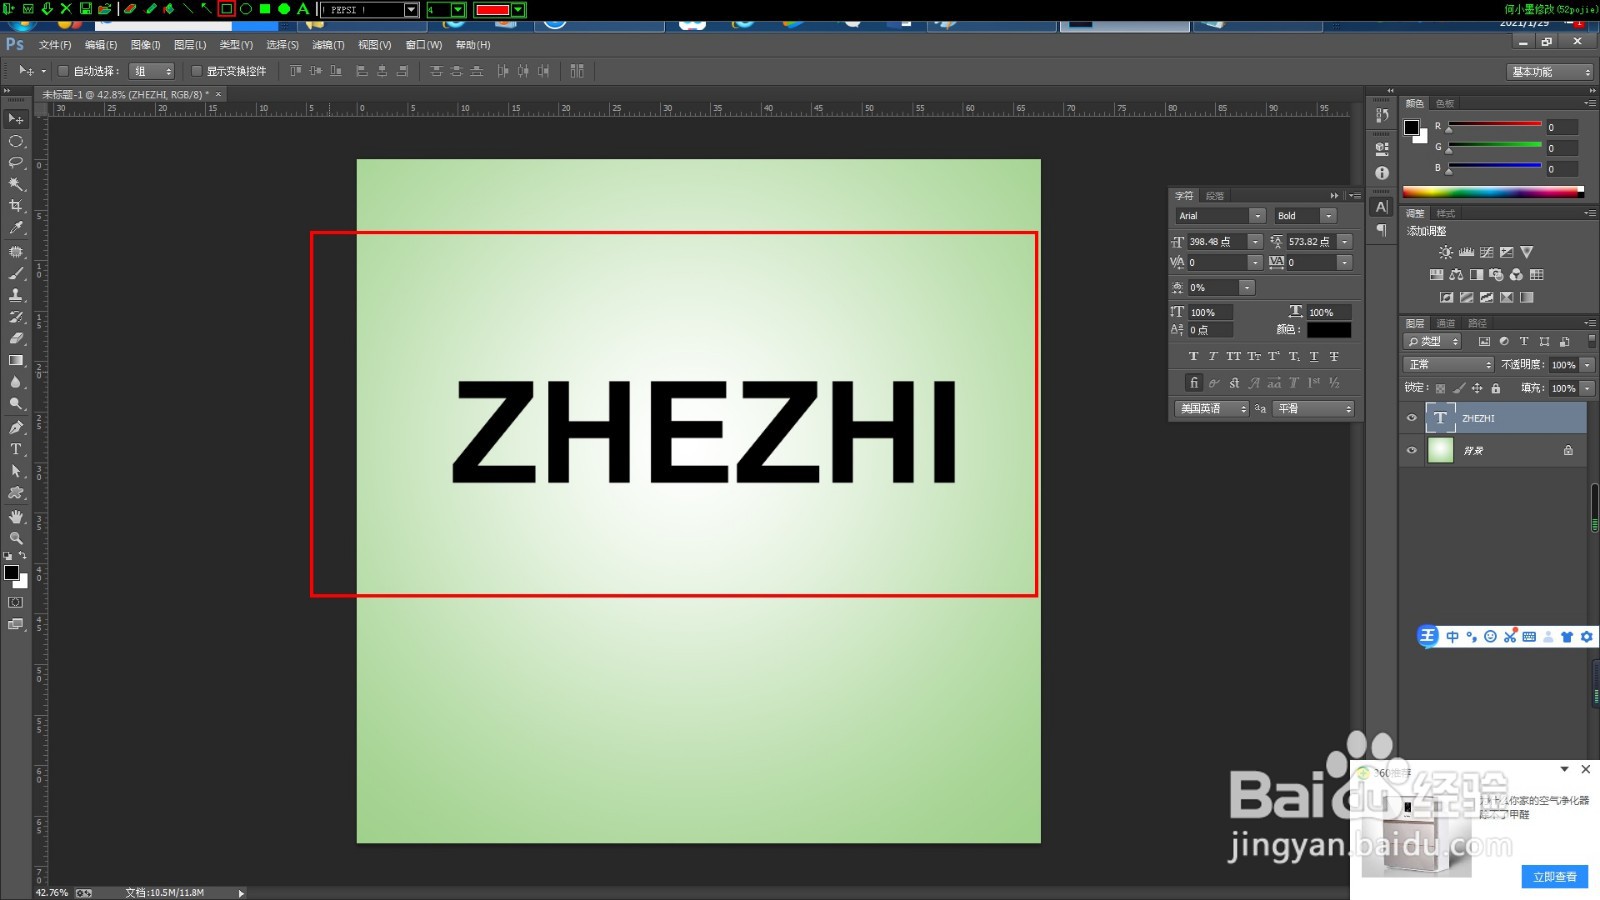Screen dimensions: 1600x900
Task: Enable Show Transform Controls checkbox
Action: click(196, 71)
